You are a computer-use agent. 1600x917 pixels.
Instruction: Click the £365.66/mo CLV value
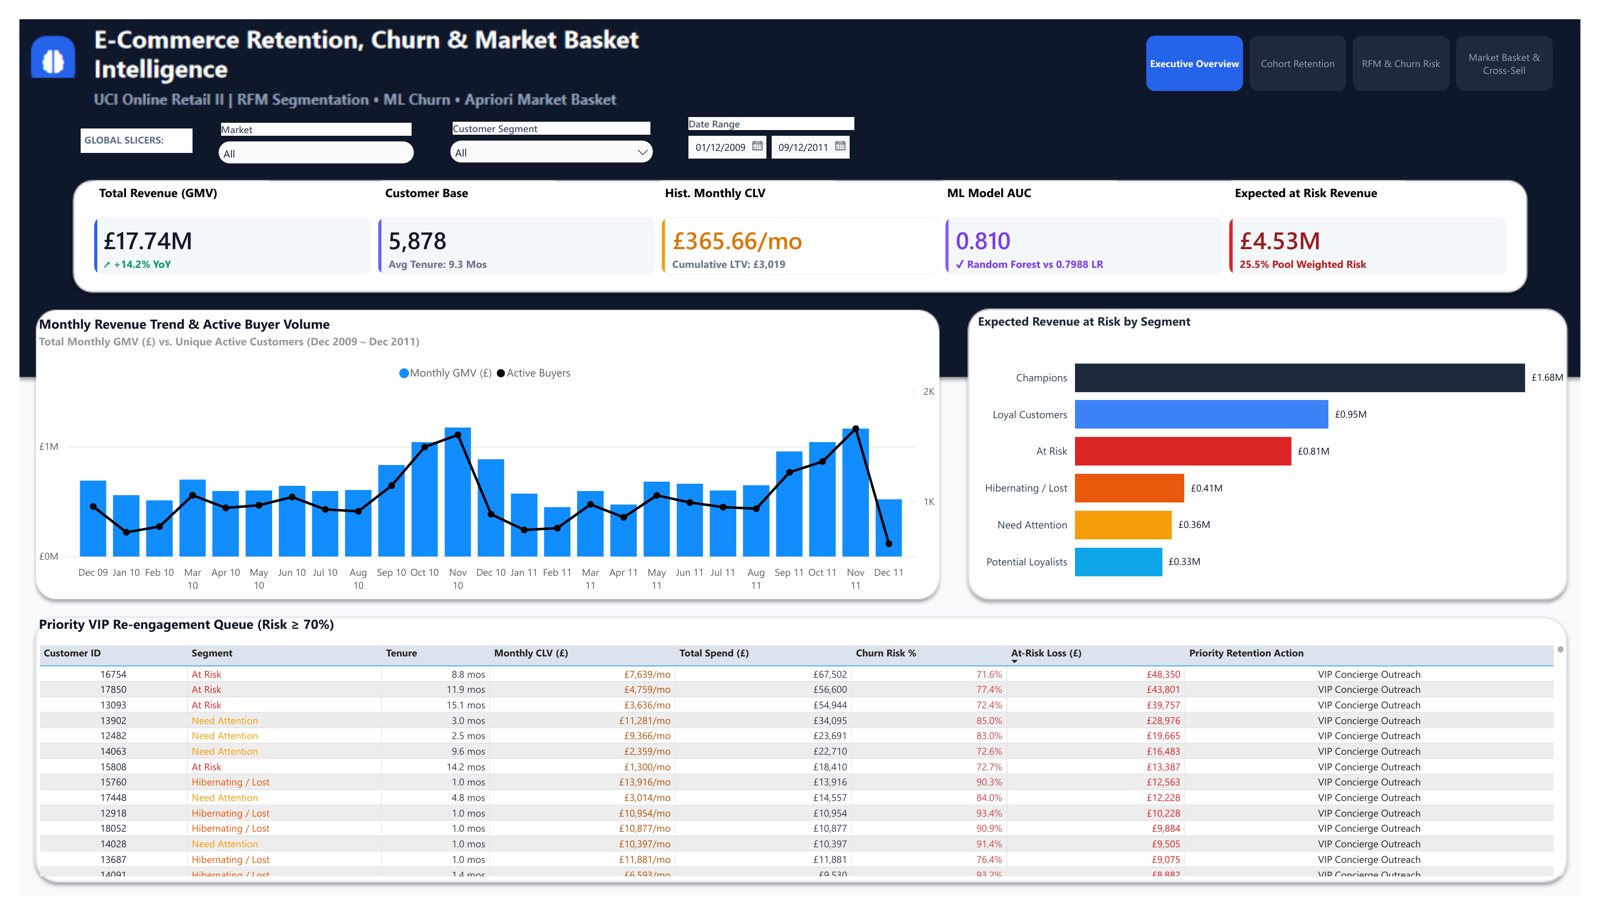737,241
